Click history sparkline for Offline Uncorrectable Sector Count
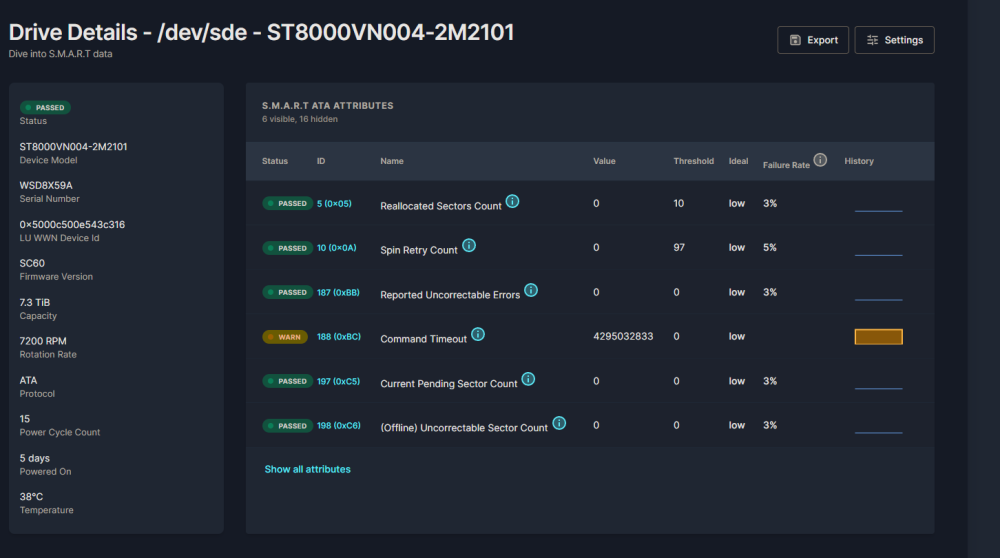This screenshot has width=1000, height=558. tap(878, 432)
